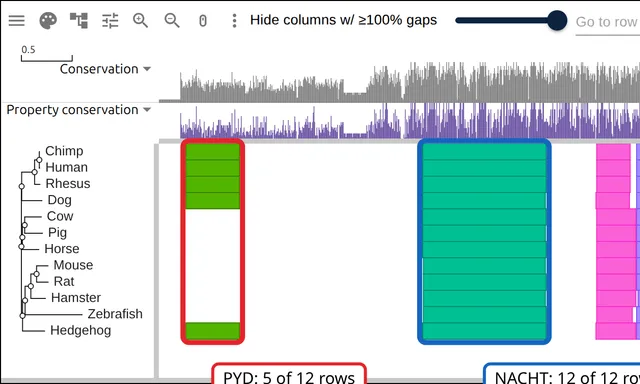
Task: Select the Zebrafish tree label
Action: pos(115,314)
